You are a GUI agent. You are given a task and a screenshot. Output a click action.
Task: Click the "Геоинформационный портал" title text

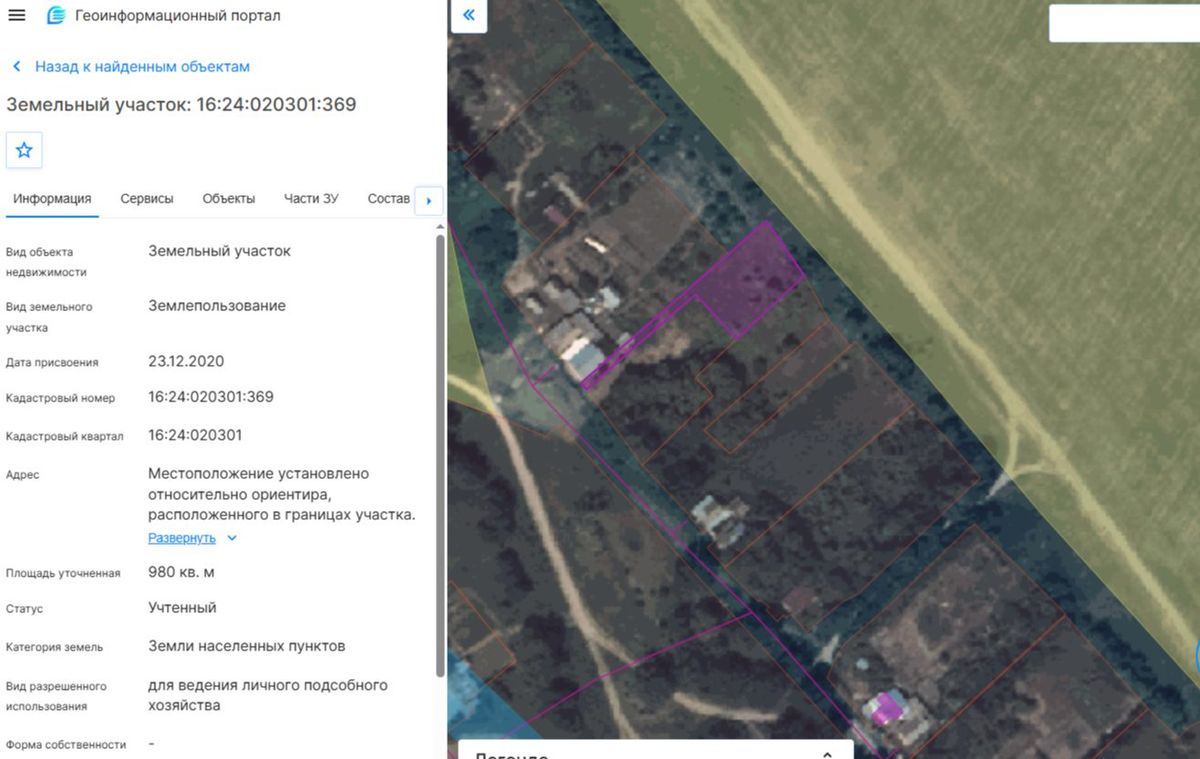(178, 16)
